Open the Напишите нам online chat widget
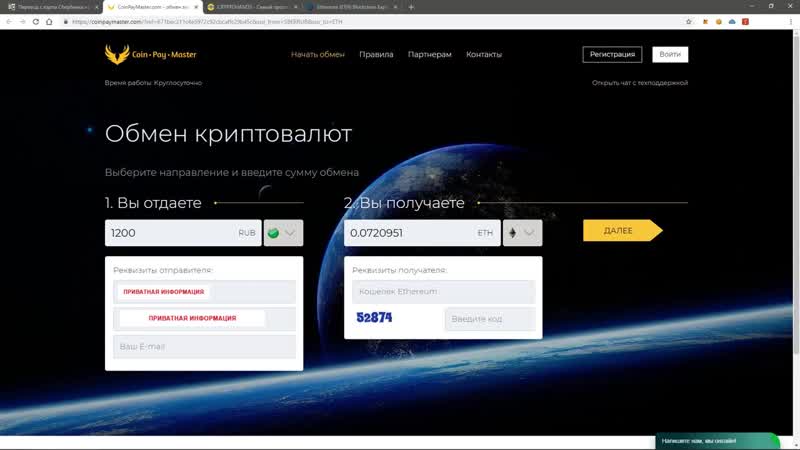Viewport: 800px width, 450px height. (717, 441)
